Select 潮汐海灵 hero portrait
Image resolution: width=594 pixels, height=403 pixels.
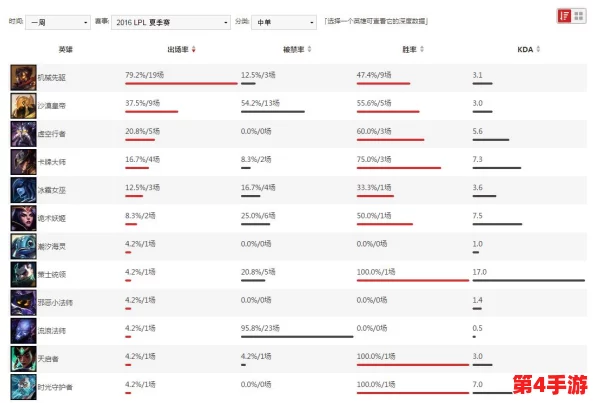[x=23, y=246]
